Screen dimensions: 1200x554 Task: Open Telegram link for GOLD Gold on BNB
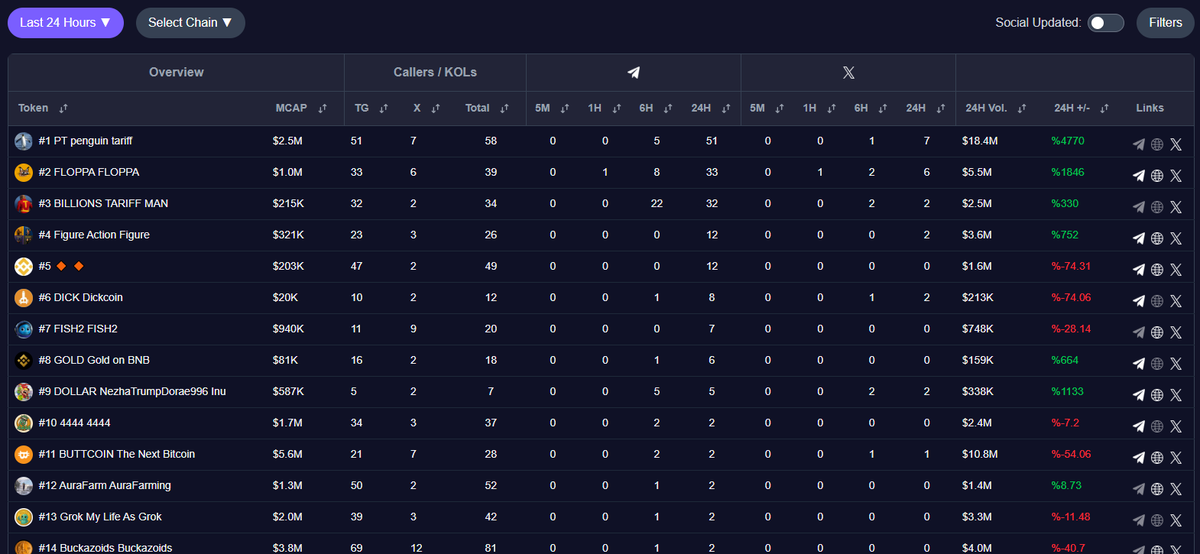[x=1138, y=363]
